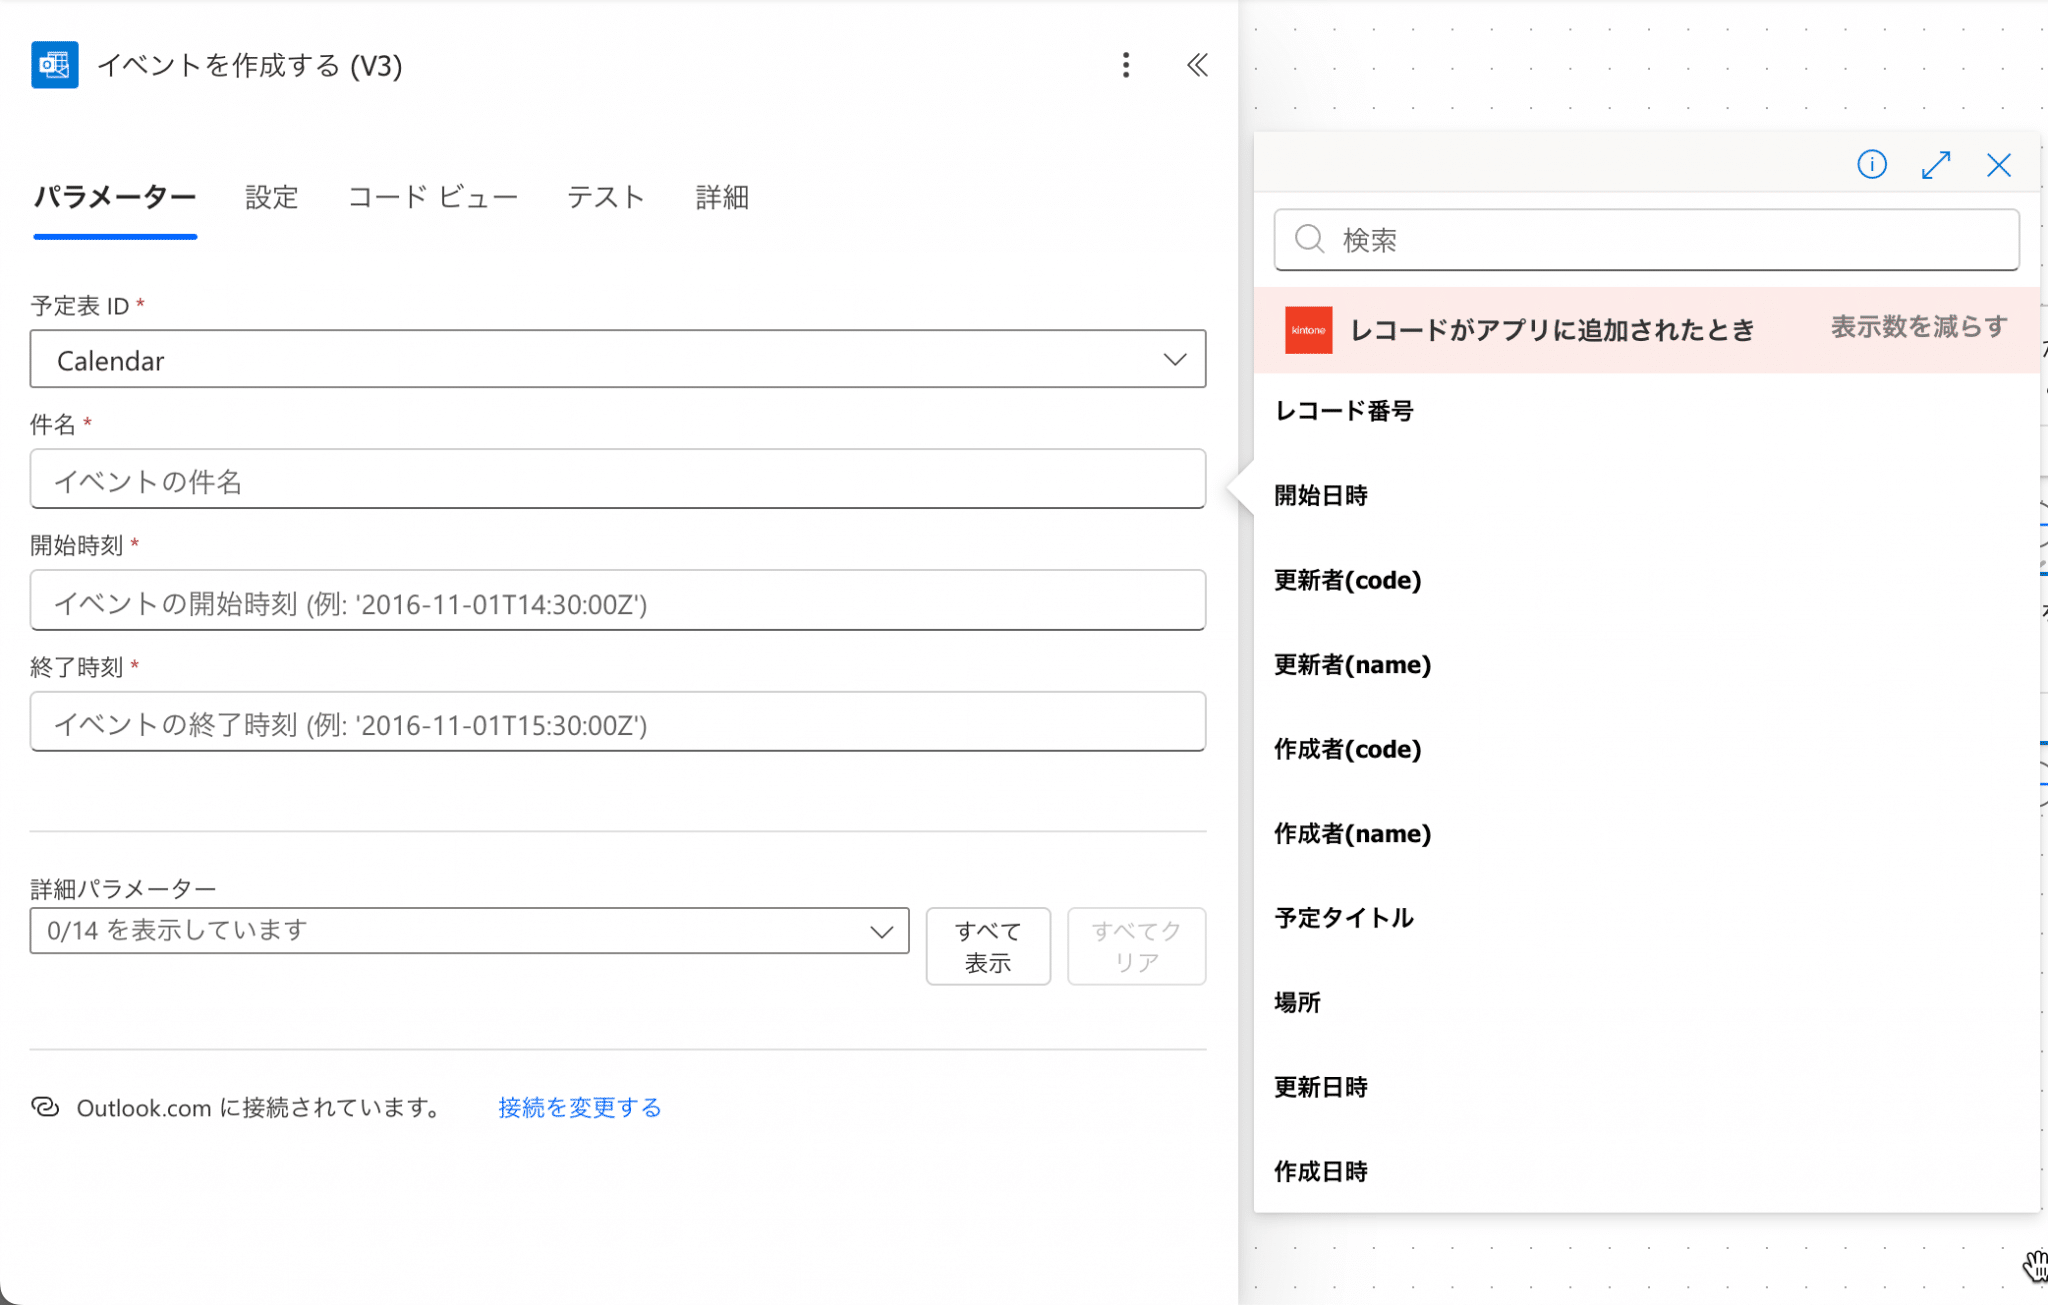Open the 予定表 ID Calendar dropdown
Viewport: 2048px width, 1305px height.
tap(618, 359)
